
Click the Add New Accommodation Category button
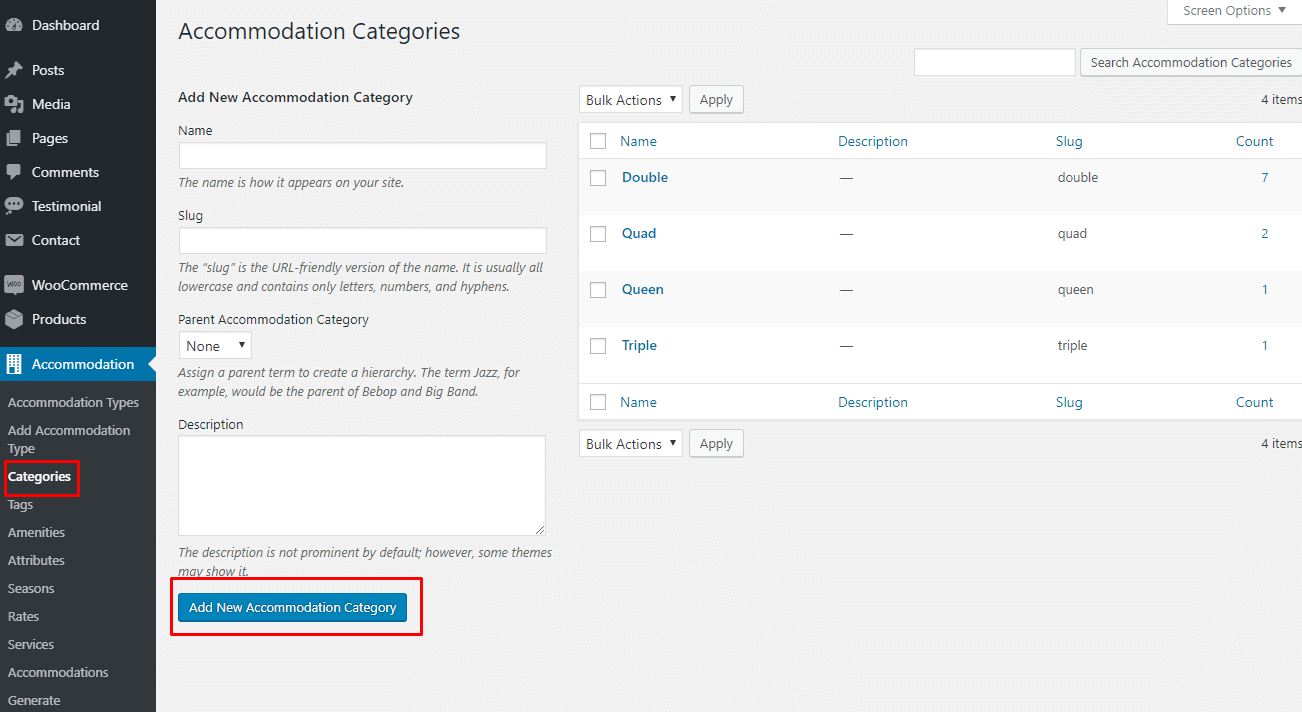click(x=292, y=607)
